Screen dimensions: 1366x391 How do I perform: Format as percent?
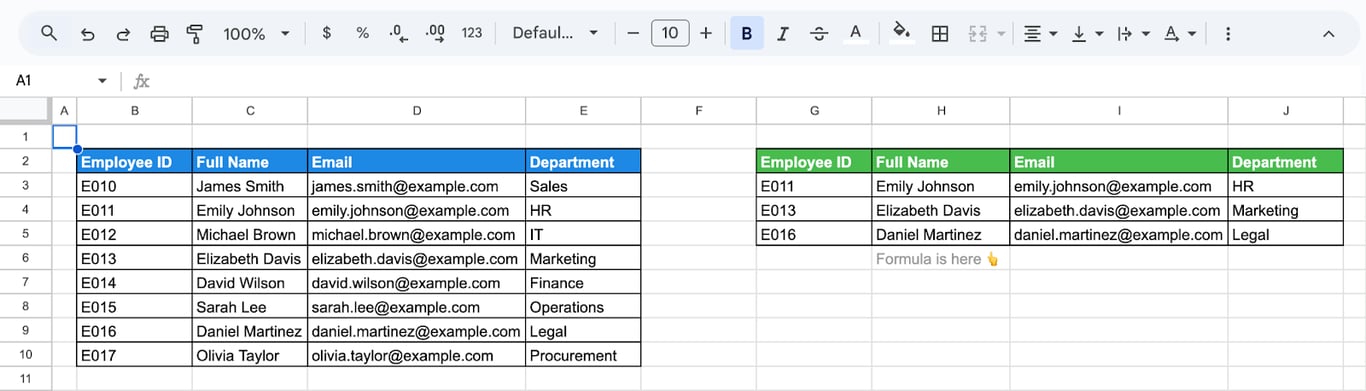point(362,33)
